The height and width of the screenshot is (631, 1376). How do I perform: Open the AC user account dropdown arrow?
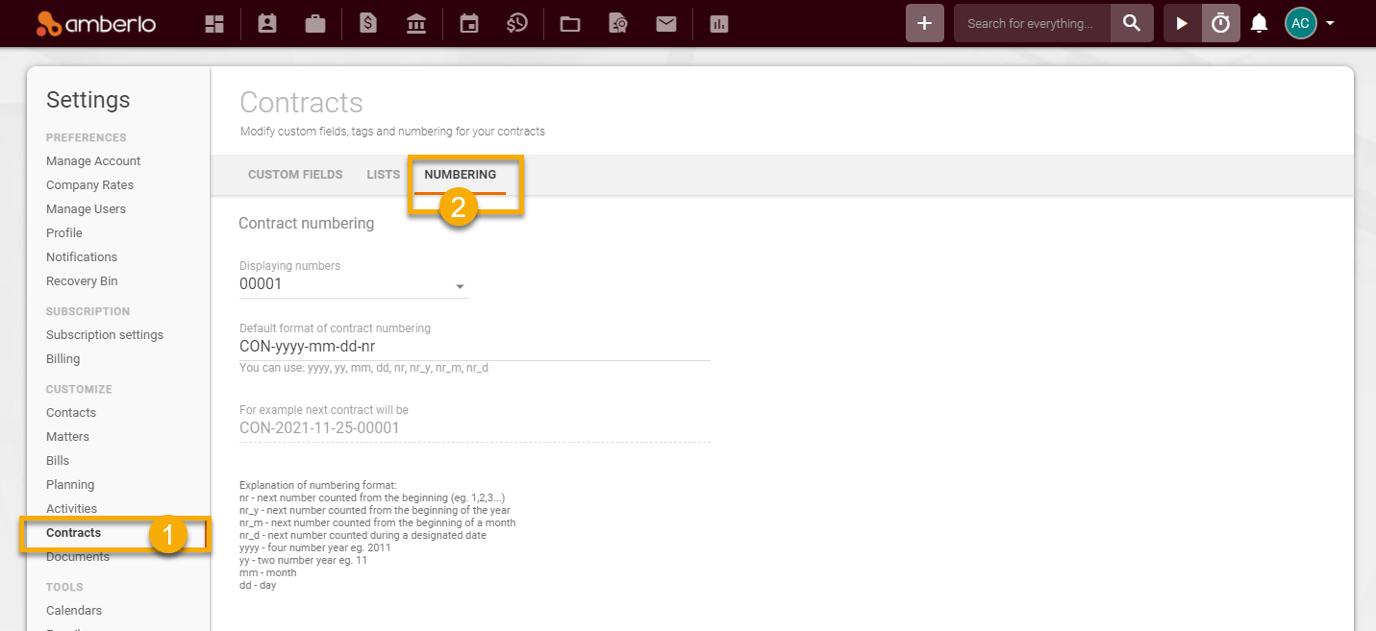(x=1330, y=24)
